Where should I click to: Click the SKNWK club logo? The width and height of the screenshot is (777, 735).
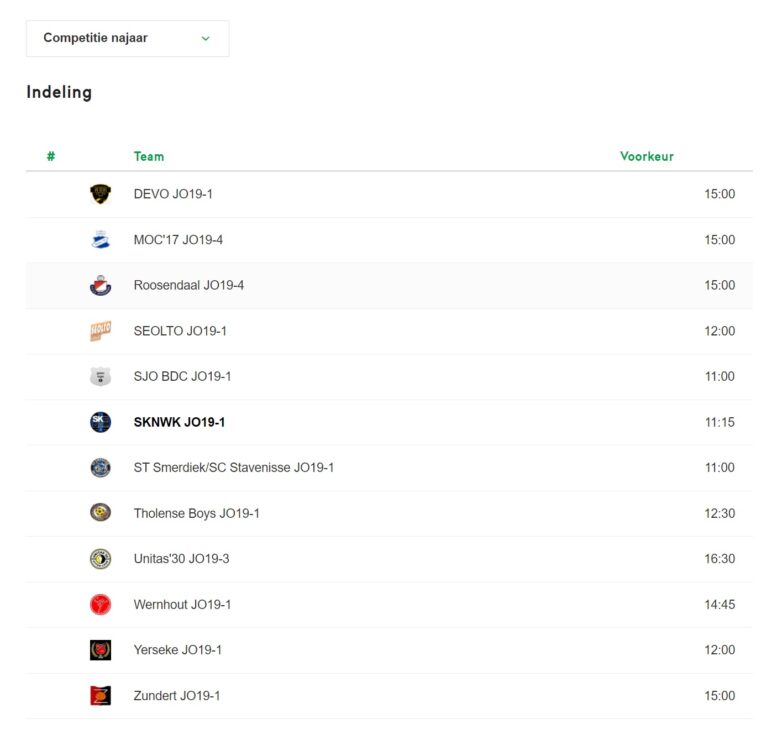[100, 422]
